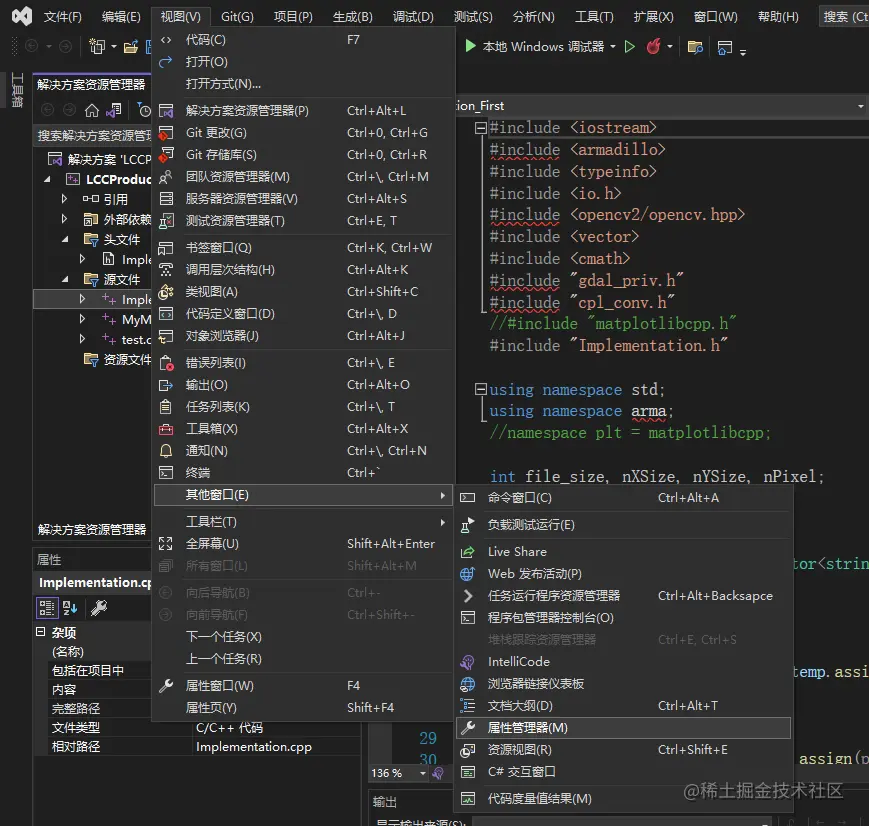The width and height of the screenshot is (869, 826).
Task: Click the Home icon in Solution Explorer
Action: (91, 111)
